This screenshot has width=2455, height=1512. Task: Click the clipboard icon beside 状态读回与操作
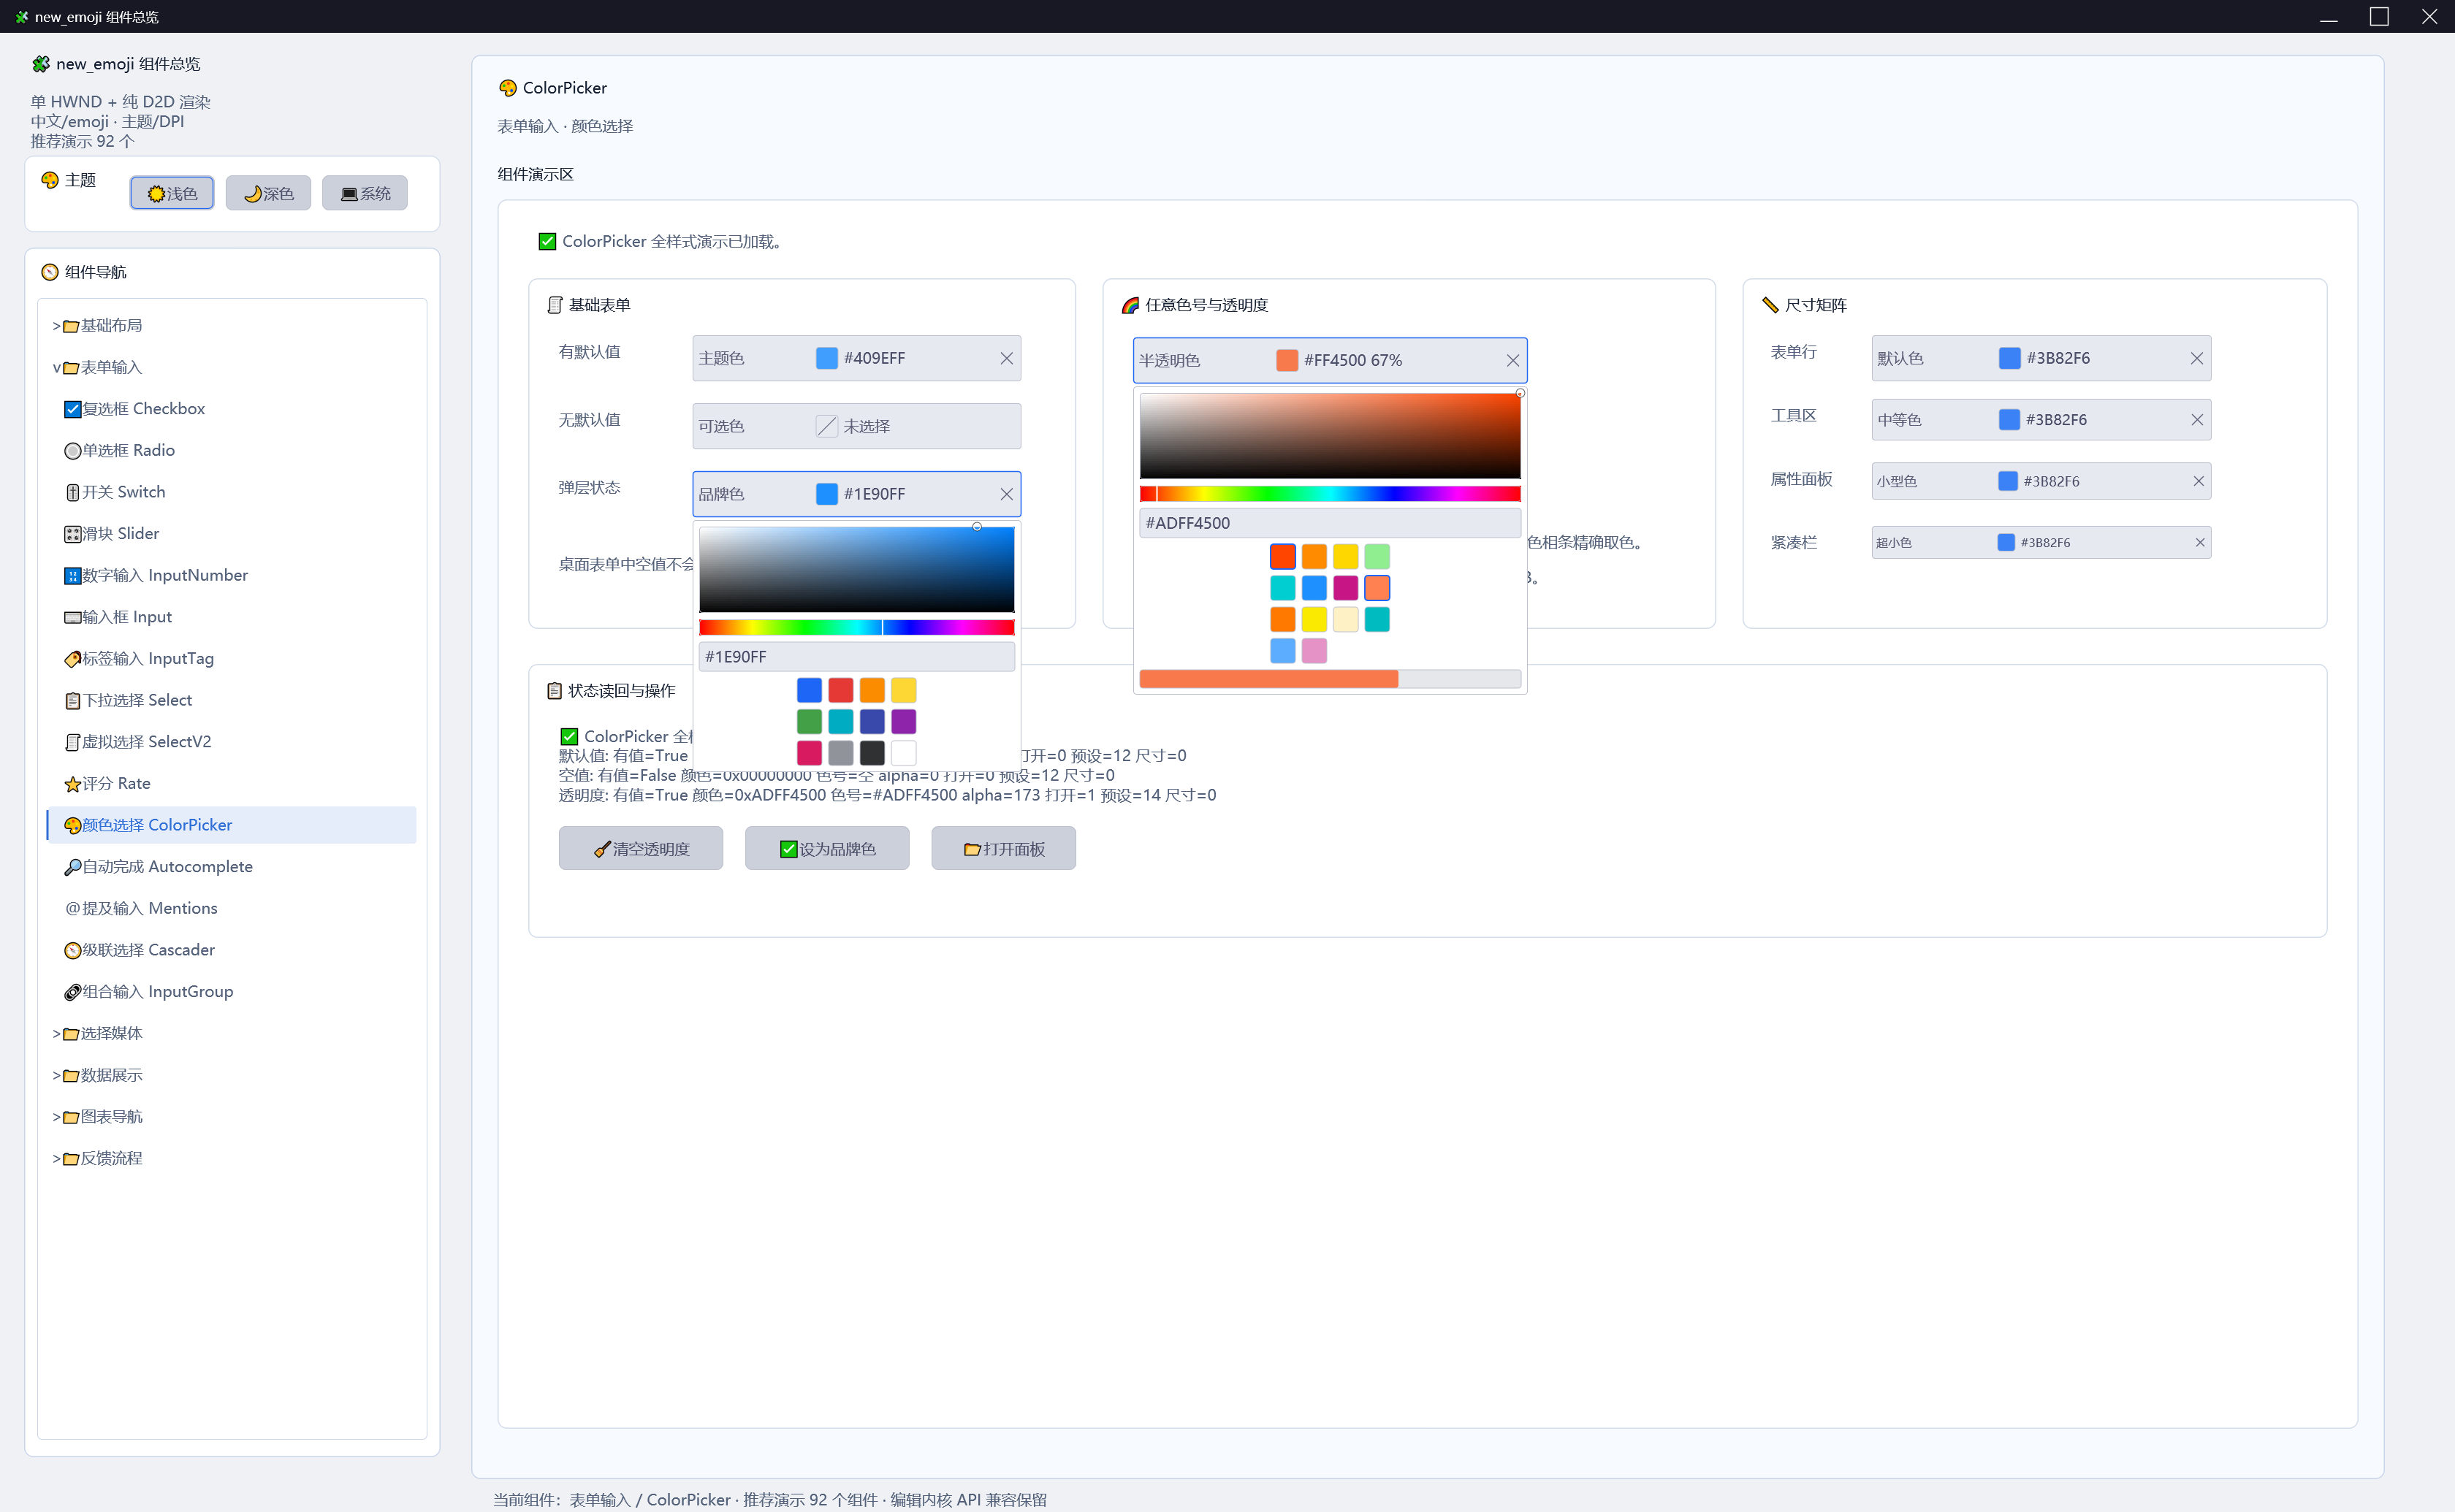(x=555, y=691)
